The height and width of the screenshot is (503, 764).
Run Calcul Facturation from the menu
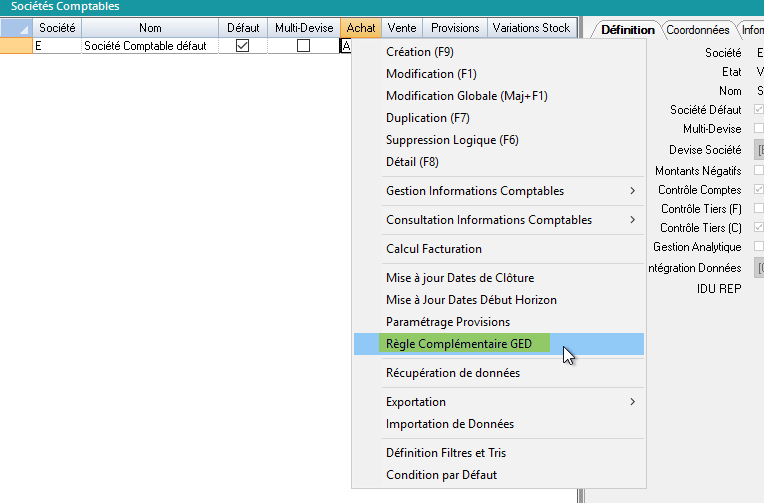point(433,249)
